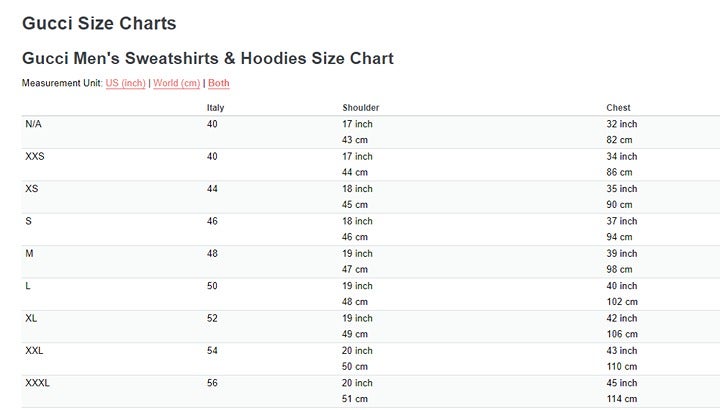Viewport: 720px width, 410px height.
Task: Select the XS size row label
Action: [31, 189]
